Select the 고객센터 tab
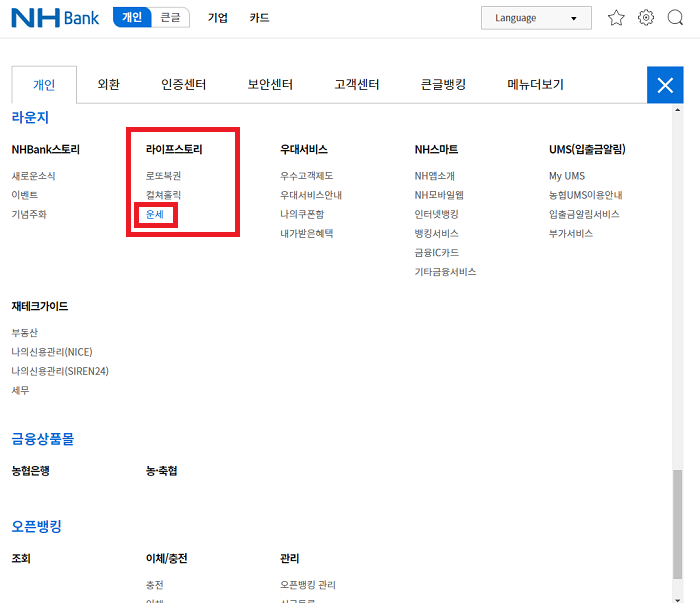The width and height of the screenshot is (700, 603). (x=357, y=84)
